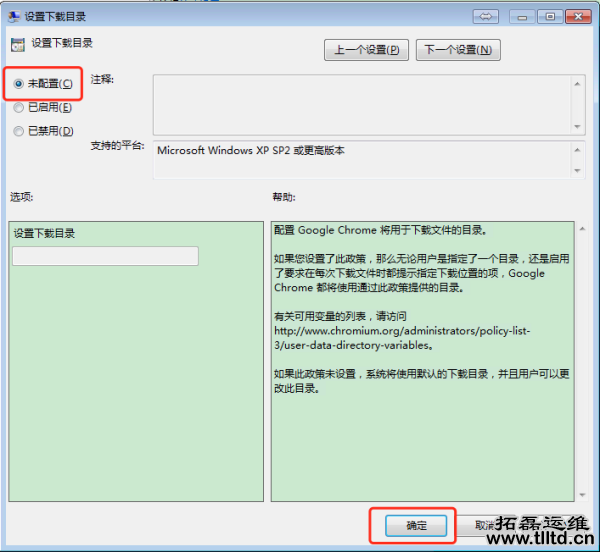Click the policy icon in title bar
The height and width of the screenshot is (552, 600).
pos(14,16)
